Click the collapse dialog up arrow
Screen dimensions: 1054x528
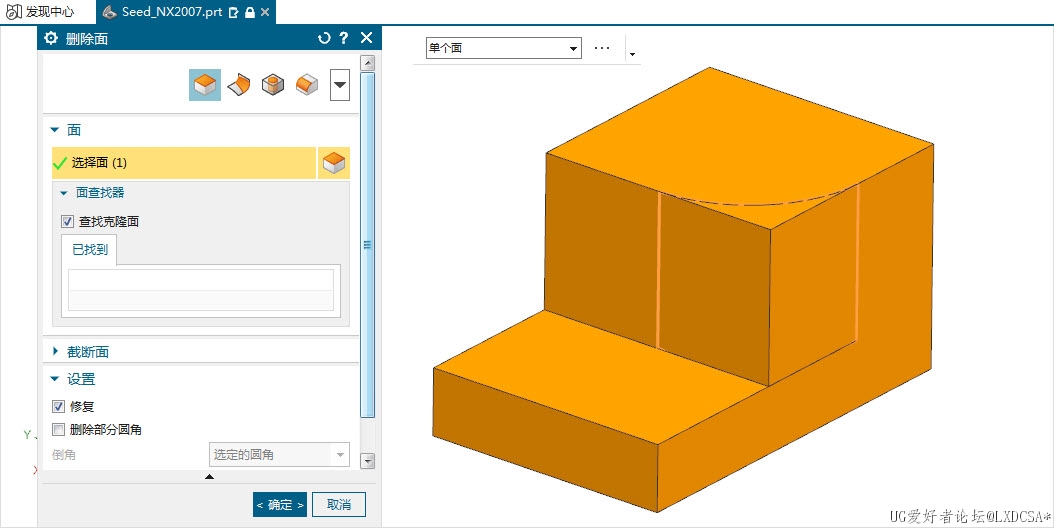click(209, 476)
